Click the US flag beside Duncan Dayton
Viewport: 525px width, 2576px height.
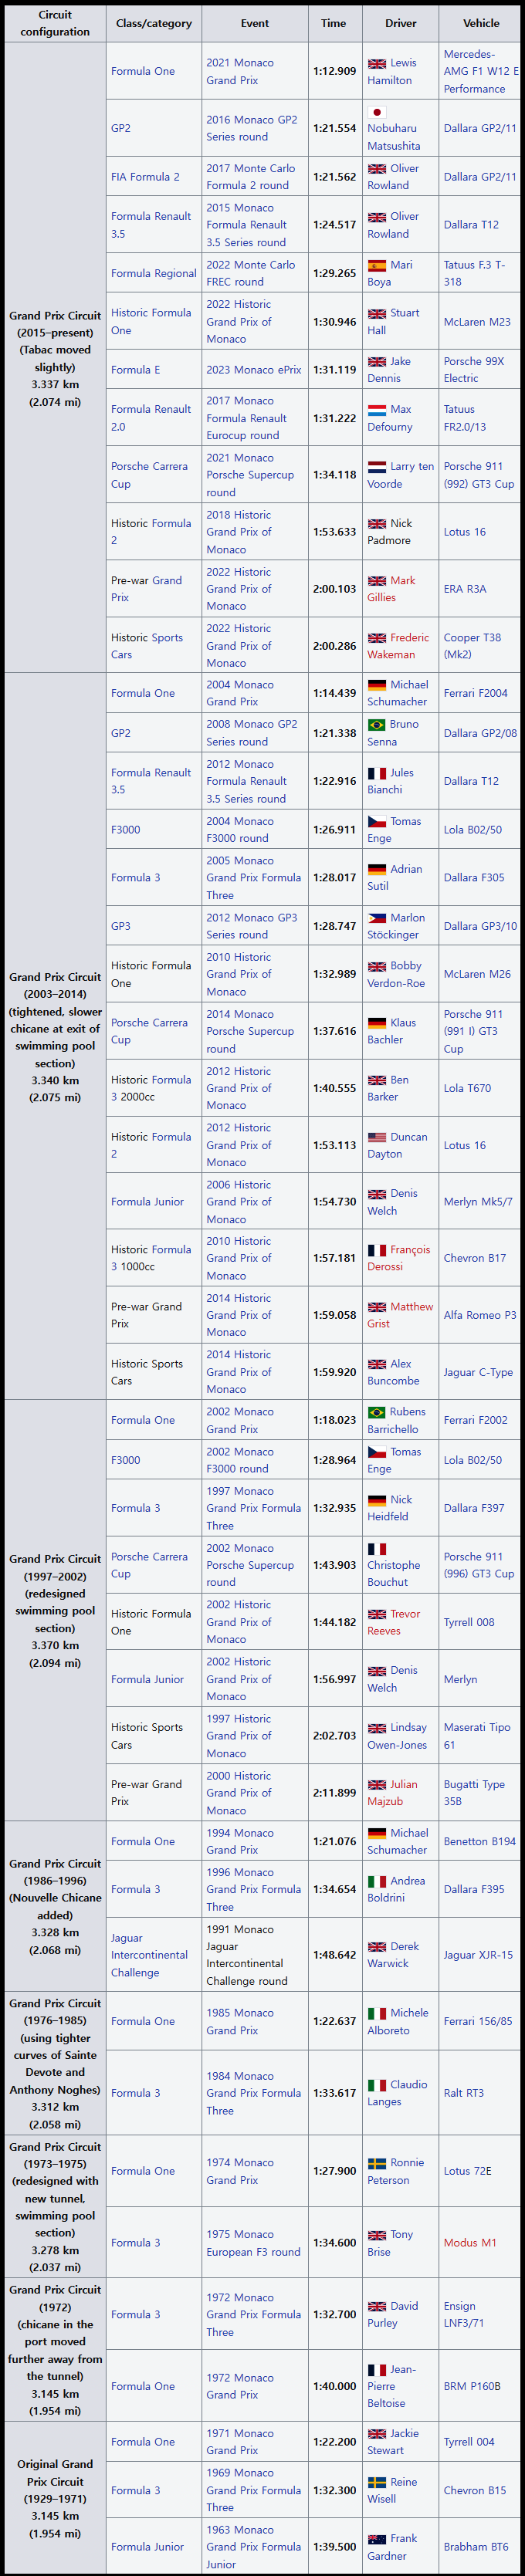pyautogui.click(x=377, y=1137)
